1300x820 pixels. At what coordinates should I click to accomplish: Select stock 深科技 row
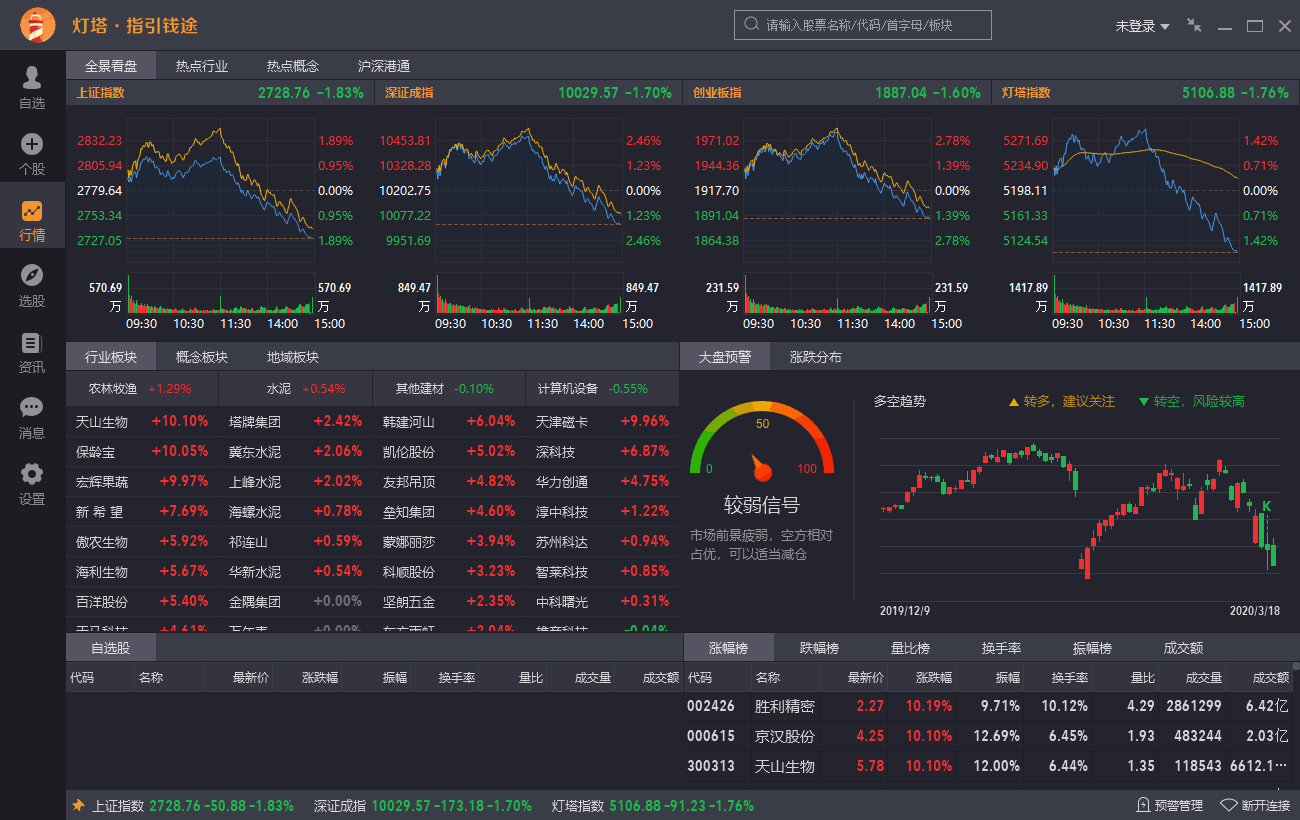click(602, 452)
